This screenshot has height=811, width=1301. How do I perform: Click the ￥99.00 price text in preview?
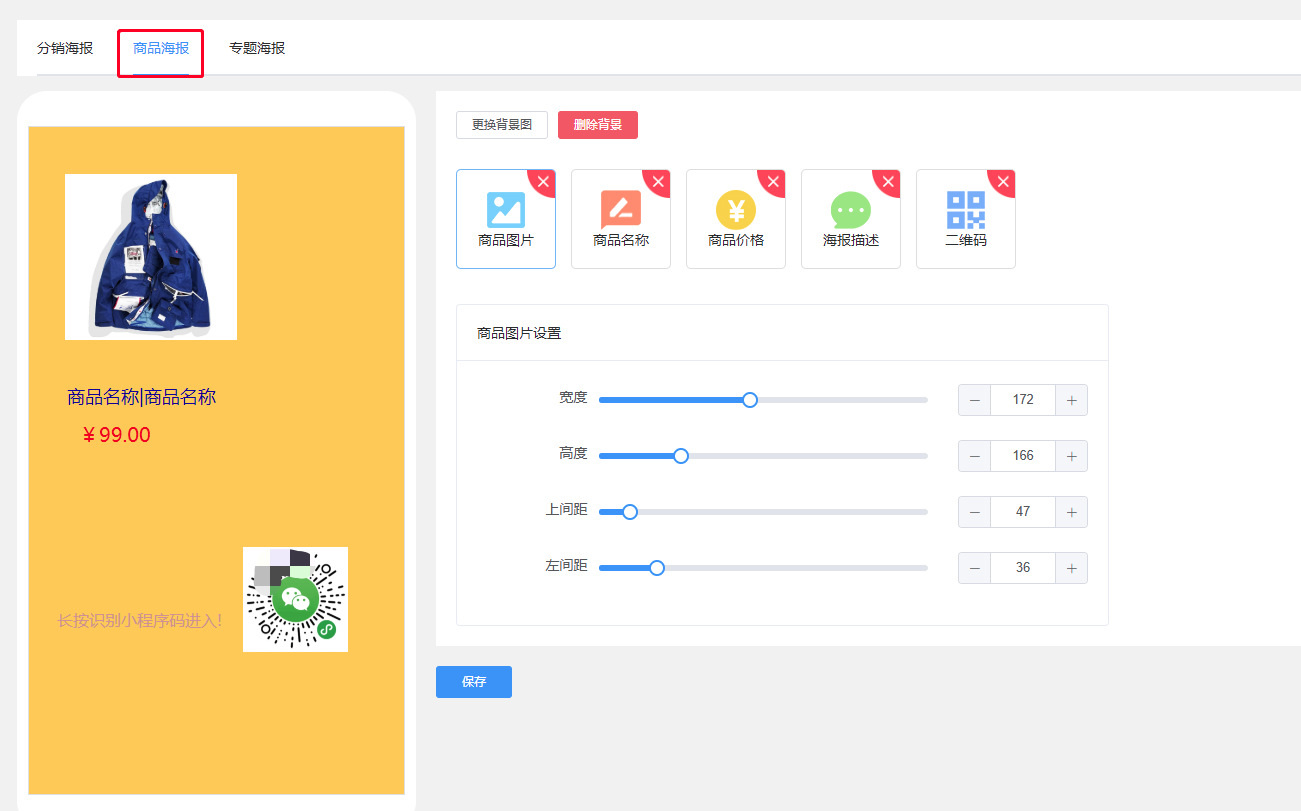click(x=116, y=435)
